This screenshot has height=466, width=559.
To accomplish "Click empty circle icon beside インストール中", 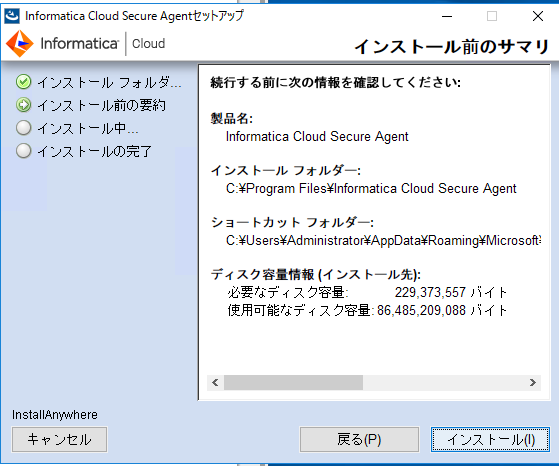I will [24, 128].
